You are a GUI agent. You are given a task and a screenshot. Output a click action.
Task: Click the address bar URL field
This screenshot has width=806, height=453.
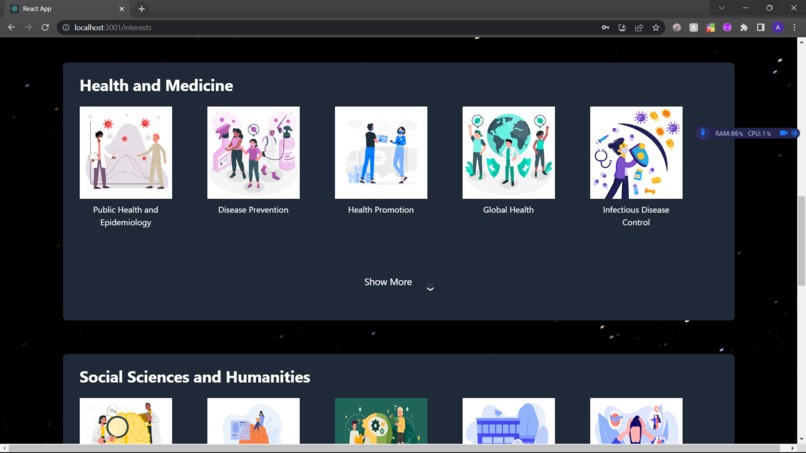click(329, 27)
